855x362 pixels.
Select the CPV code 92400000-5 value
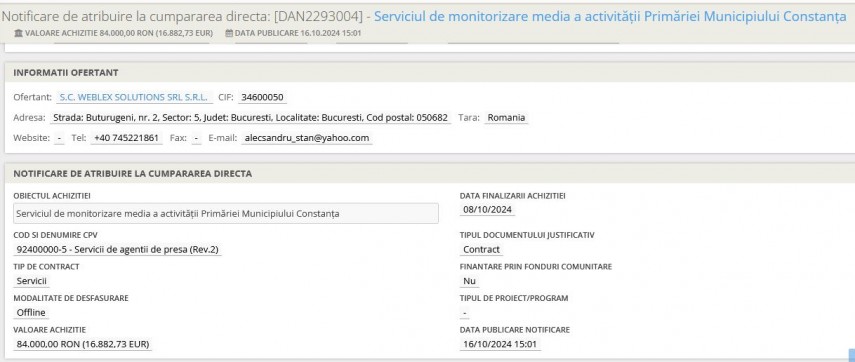click(118, 250)
